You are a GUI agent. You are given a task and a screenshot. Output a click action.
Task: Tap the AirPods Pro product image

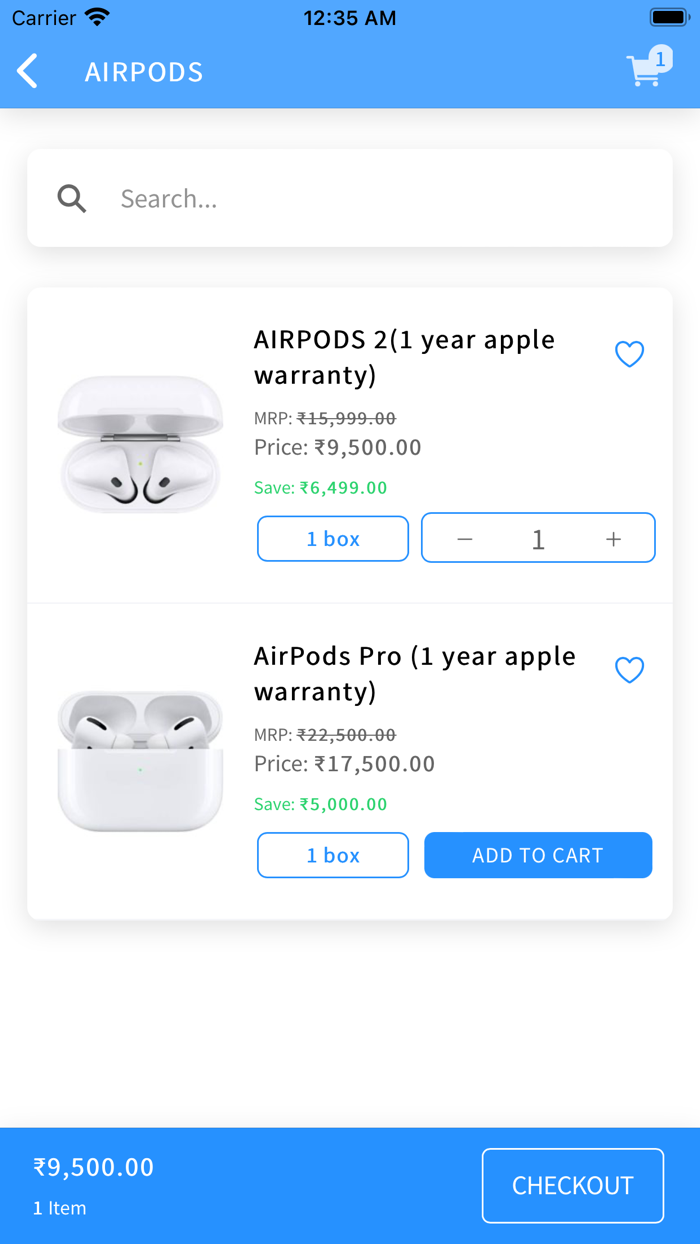[x=140, y=760]
